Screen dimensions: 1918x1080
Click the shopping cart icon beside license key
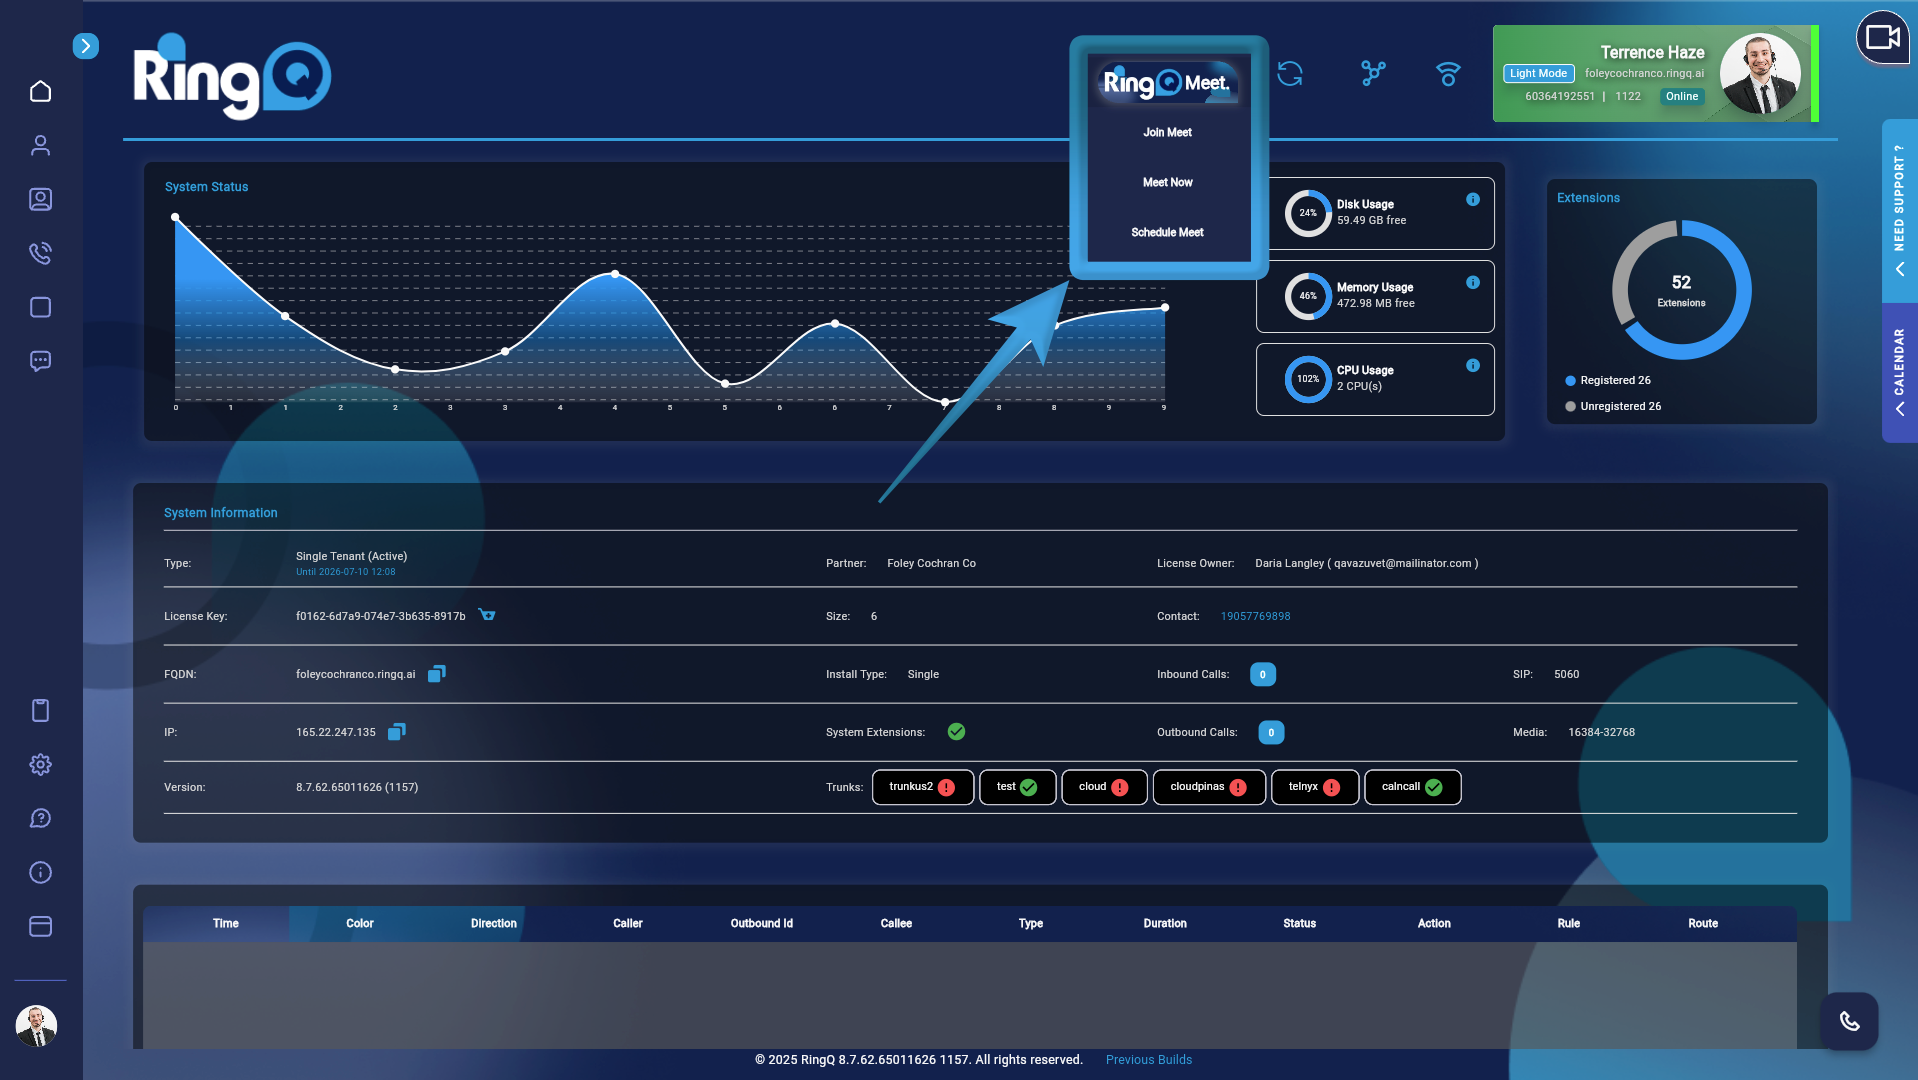pyautogui.click(x=487, y=615)
